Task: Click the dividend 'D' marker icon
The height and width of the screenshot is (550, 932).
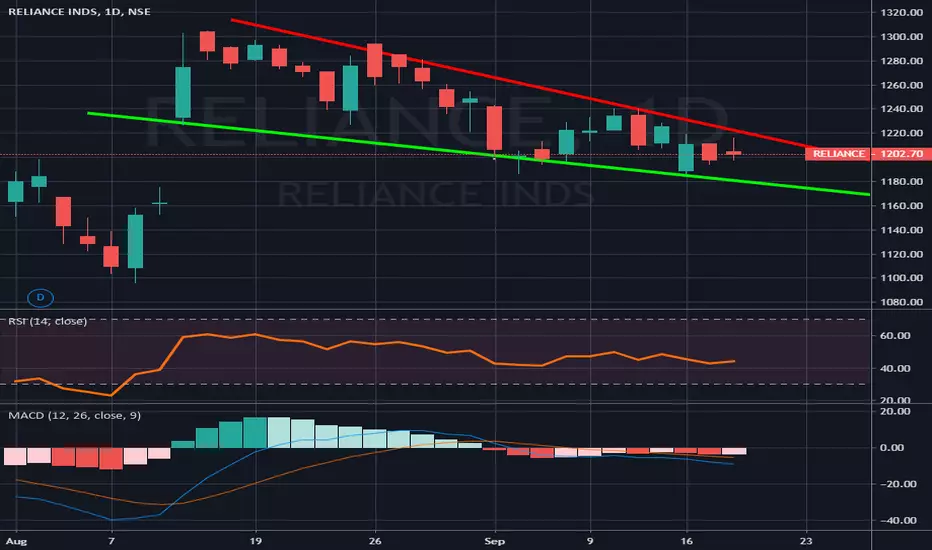Action: [40, 297]
